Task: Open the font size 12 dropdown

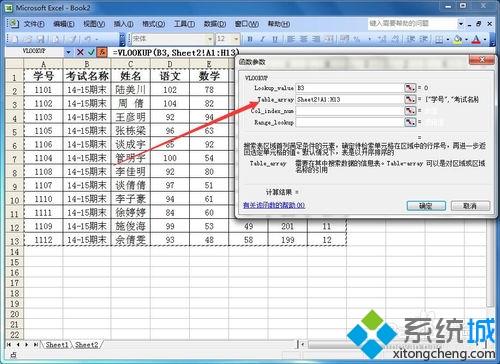Action: point(236,39)
